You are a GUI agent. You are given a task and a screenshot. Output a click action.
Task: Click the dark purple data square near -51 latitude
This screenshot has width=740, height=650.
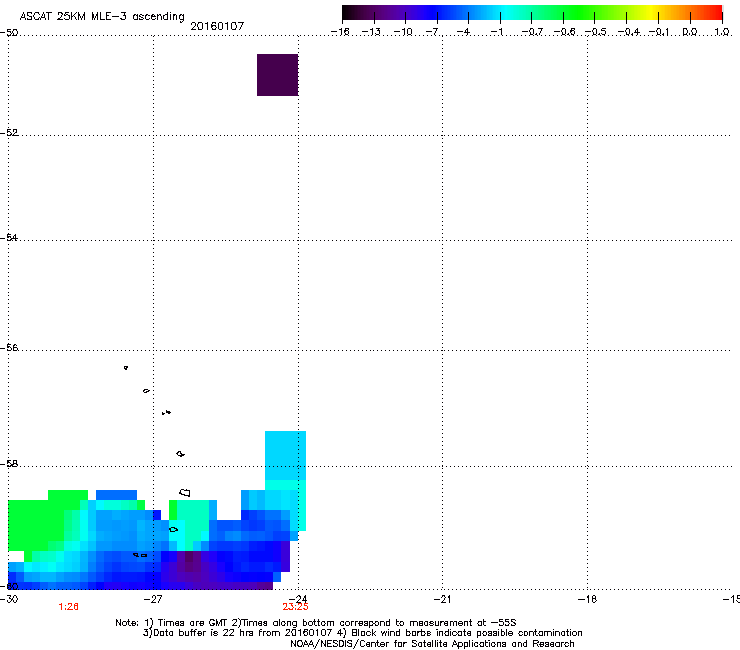tap(278, 75)
